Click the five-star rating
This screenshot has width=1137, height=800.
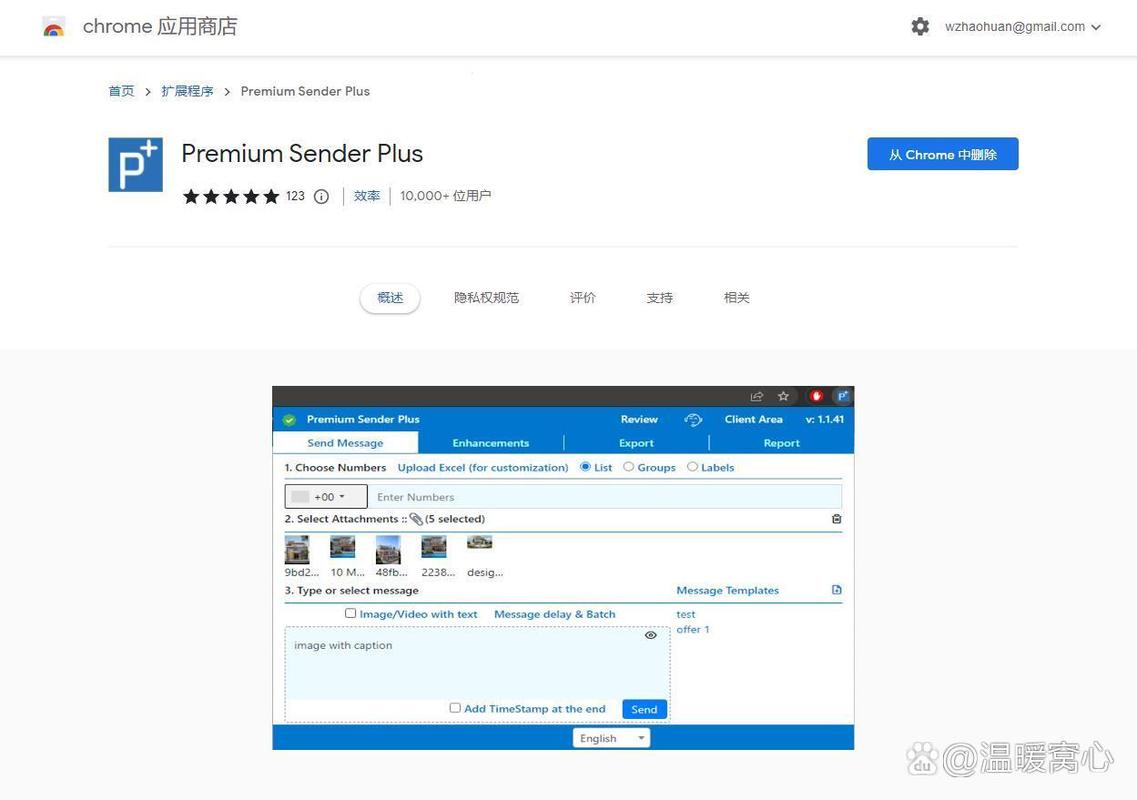click(x=231, y=197)
